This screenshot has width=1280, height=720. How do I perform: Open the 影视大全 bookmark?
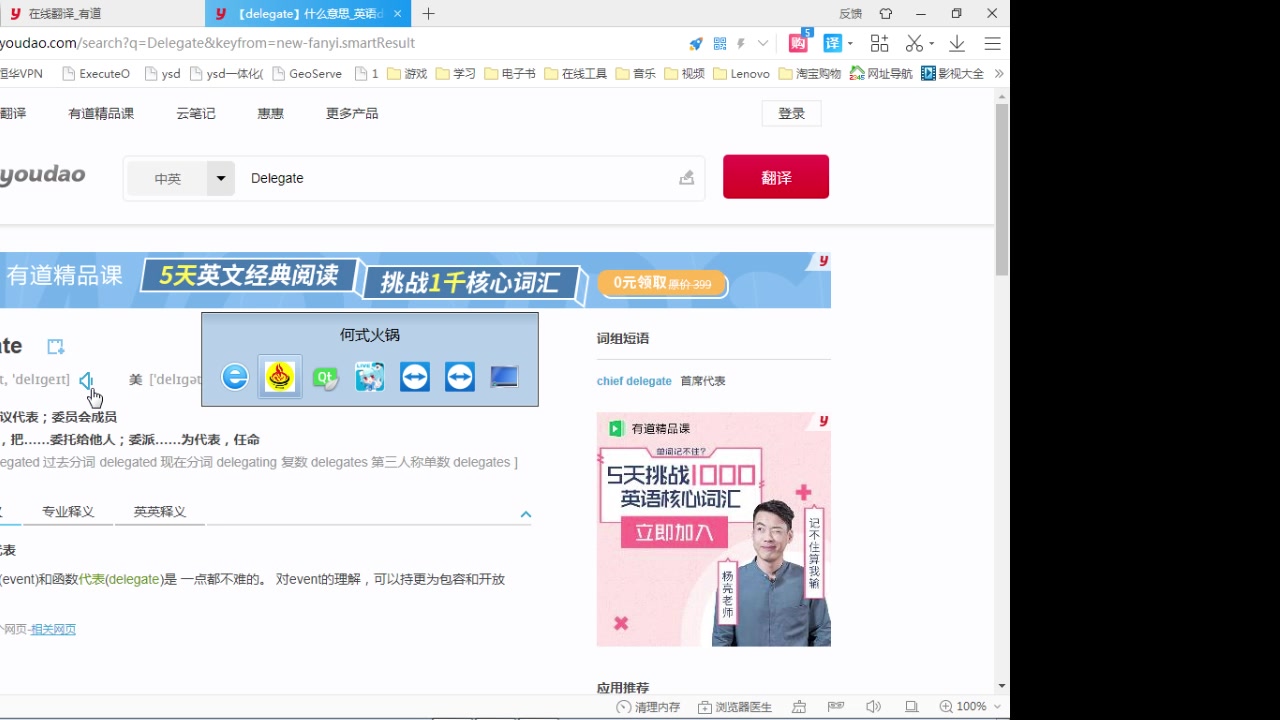click(953, 73)
